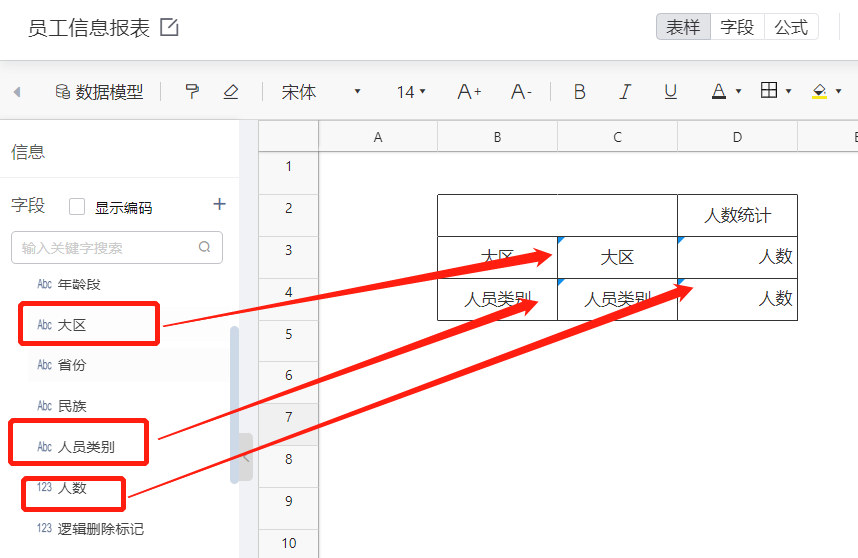This screenshot has width=858, height=558.
Task: Click cell D4 containing 人数
Action: click(737, 299)
